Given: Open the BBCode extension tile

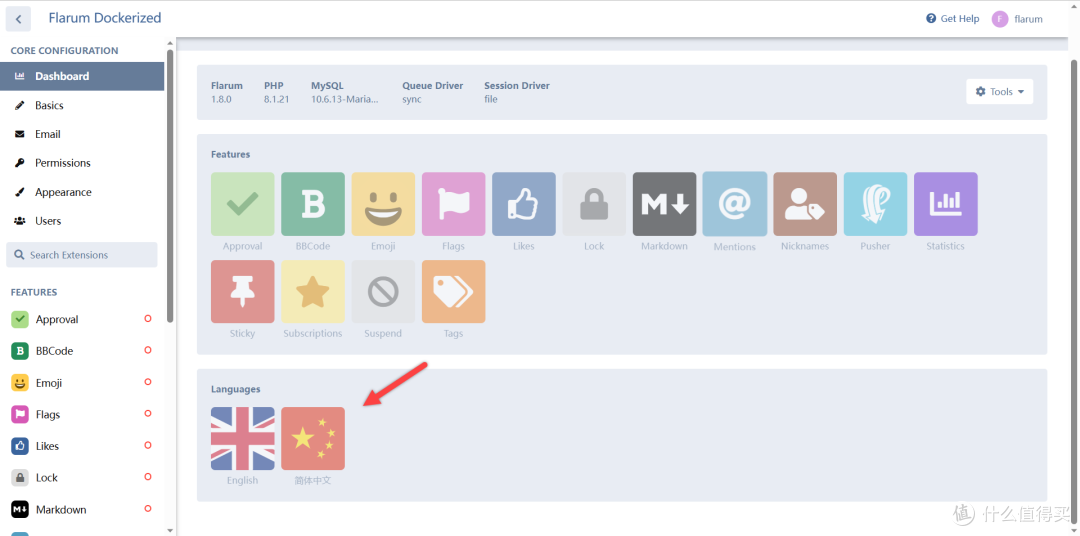Looking at the screenshot, I should (313, 204).
